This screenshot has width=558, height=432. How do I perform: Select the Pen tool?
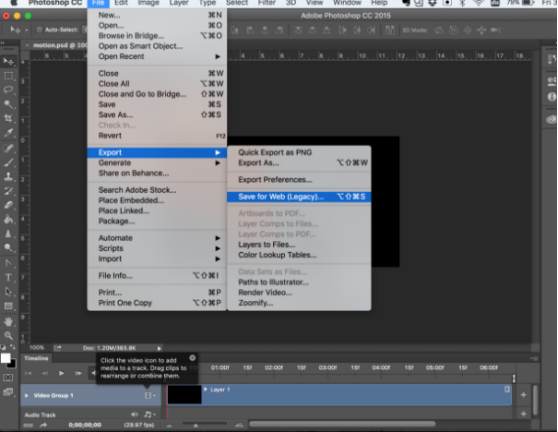point(9,263)
